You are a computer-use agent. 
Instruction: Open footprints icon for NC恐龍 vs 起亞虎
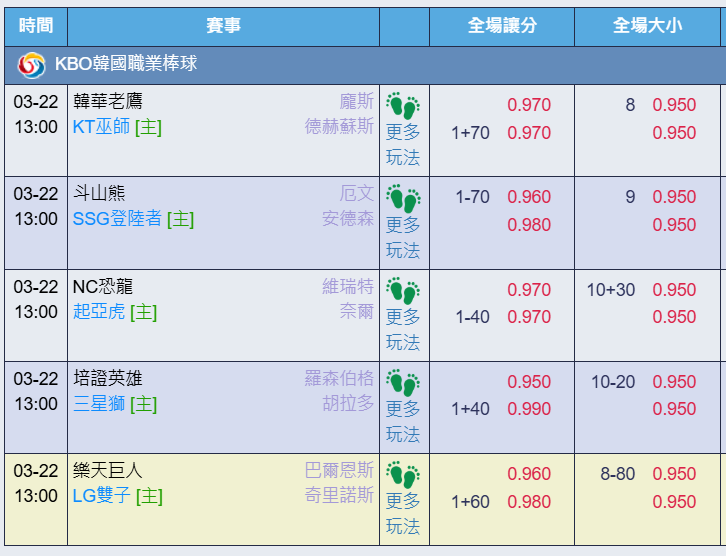pyautogui.click(x=403, y=291)
